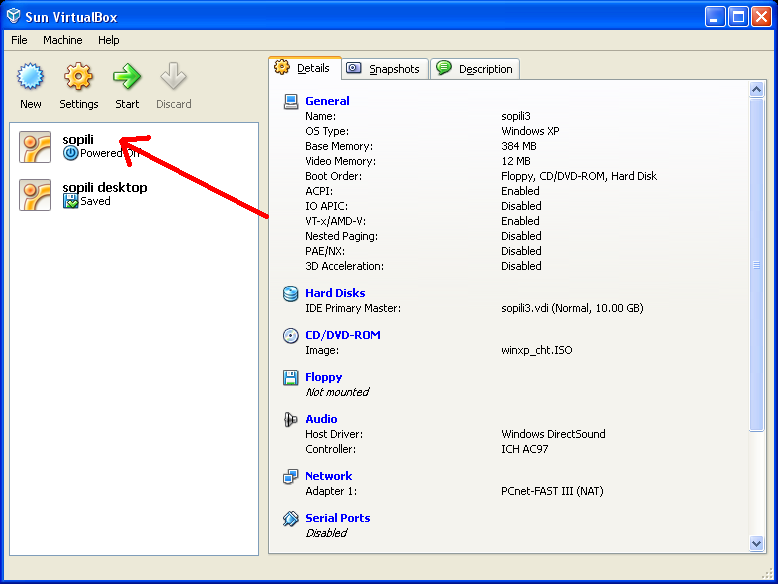Click the Serial Ports Disabled text
778x584 pixels.
326,533
